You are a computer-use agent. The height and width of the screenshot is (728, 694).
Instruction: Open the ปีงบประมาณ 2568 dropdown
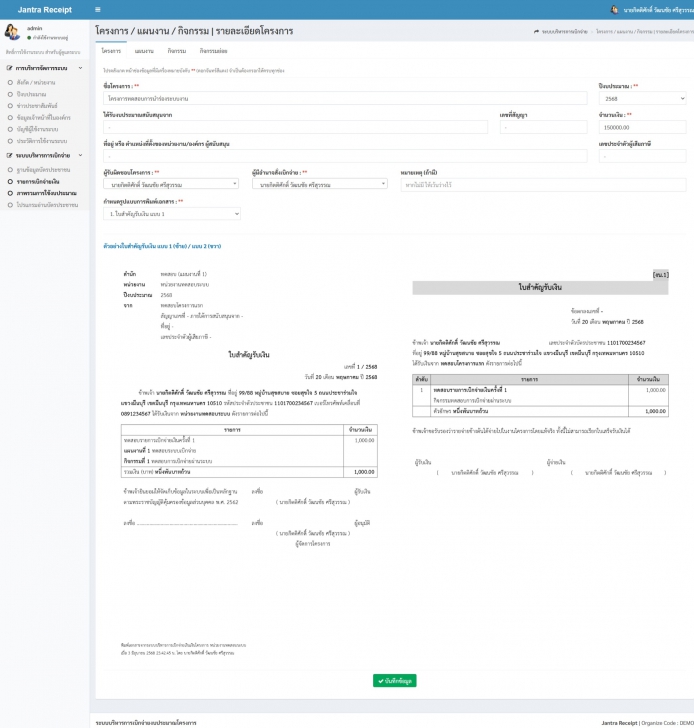[x=642, y=98]
